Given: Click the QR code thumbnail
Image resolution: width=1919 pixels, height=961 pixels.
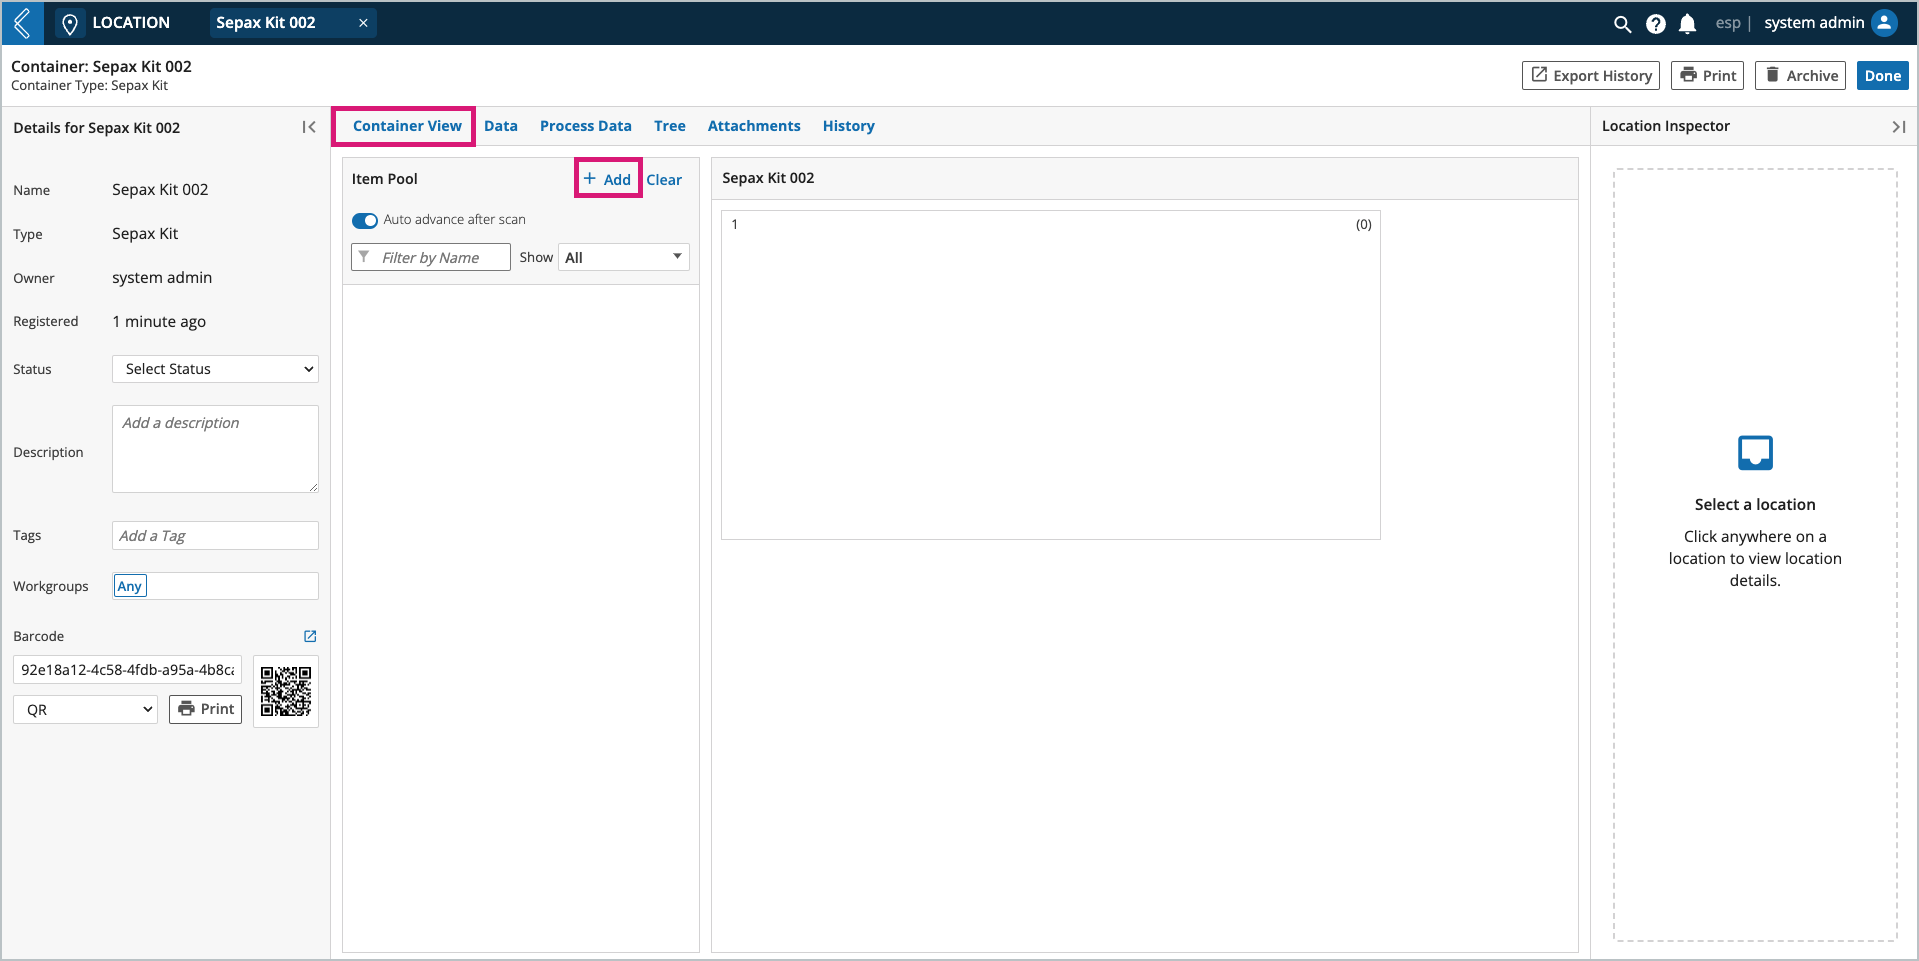Looking at the screenshot, I should pyautogui.click(x=286, y=692).
